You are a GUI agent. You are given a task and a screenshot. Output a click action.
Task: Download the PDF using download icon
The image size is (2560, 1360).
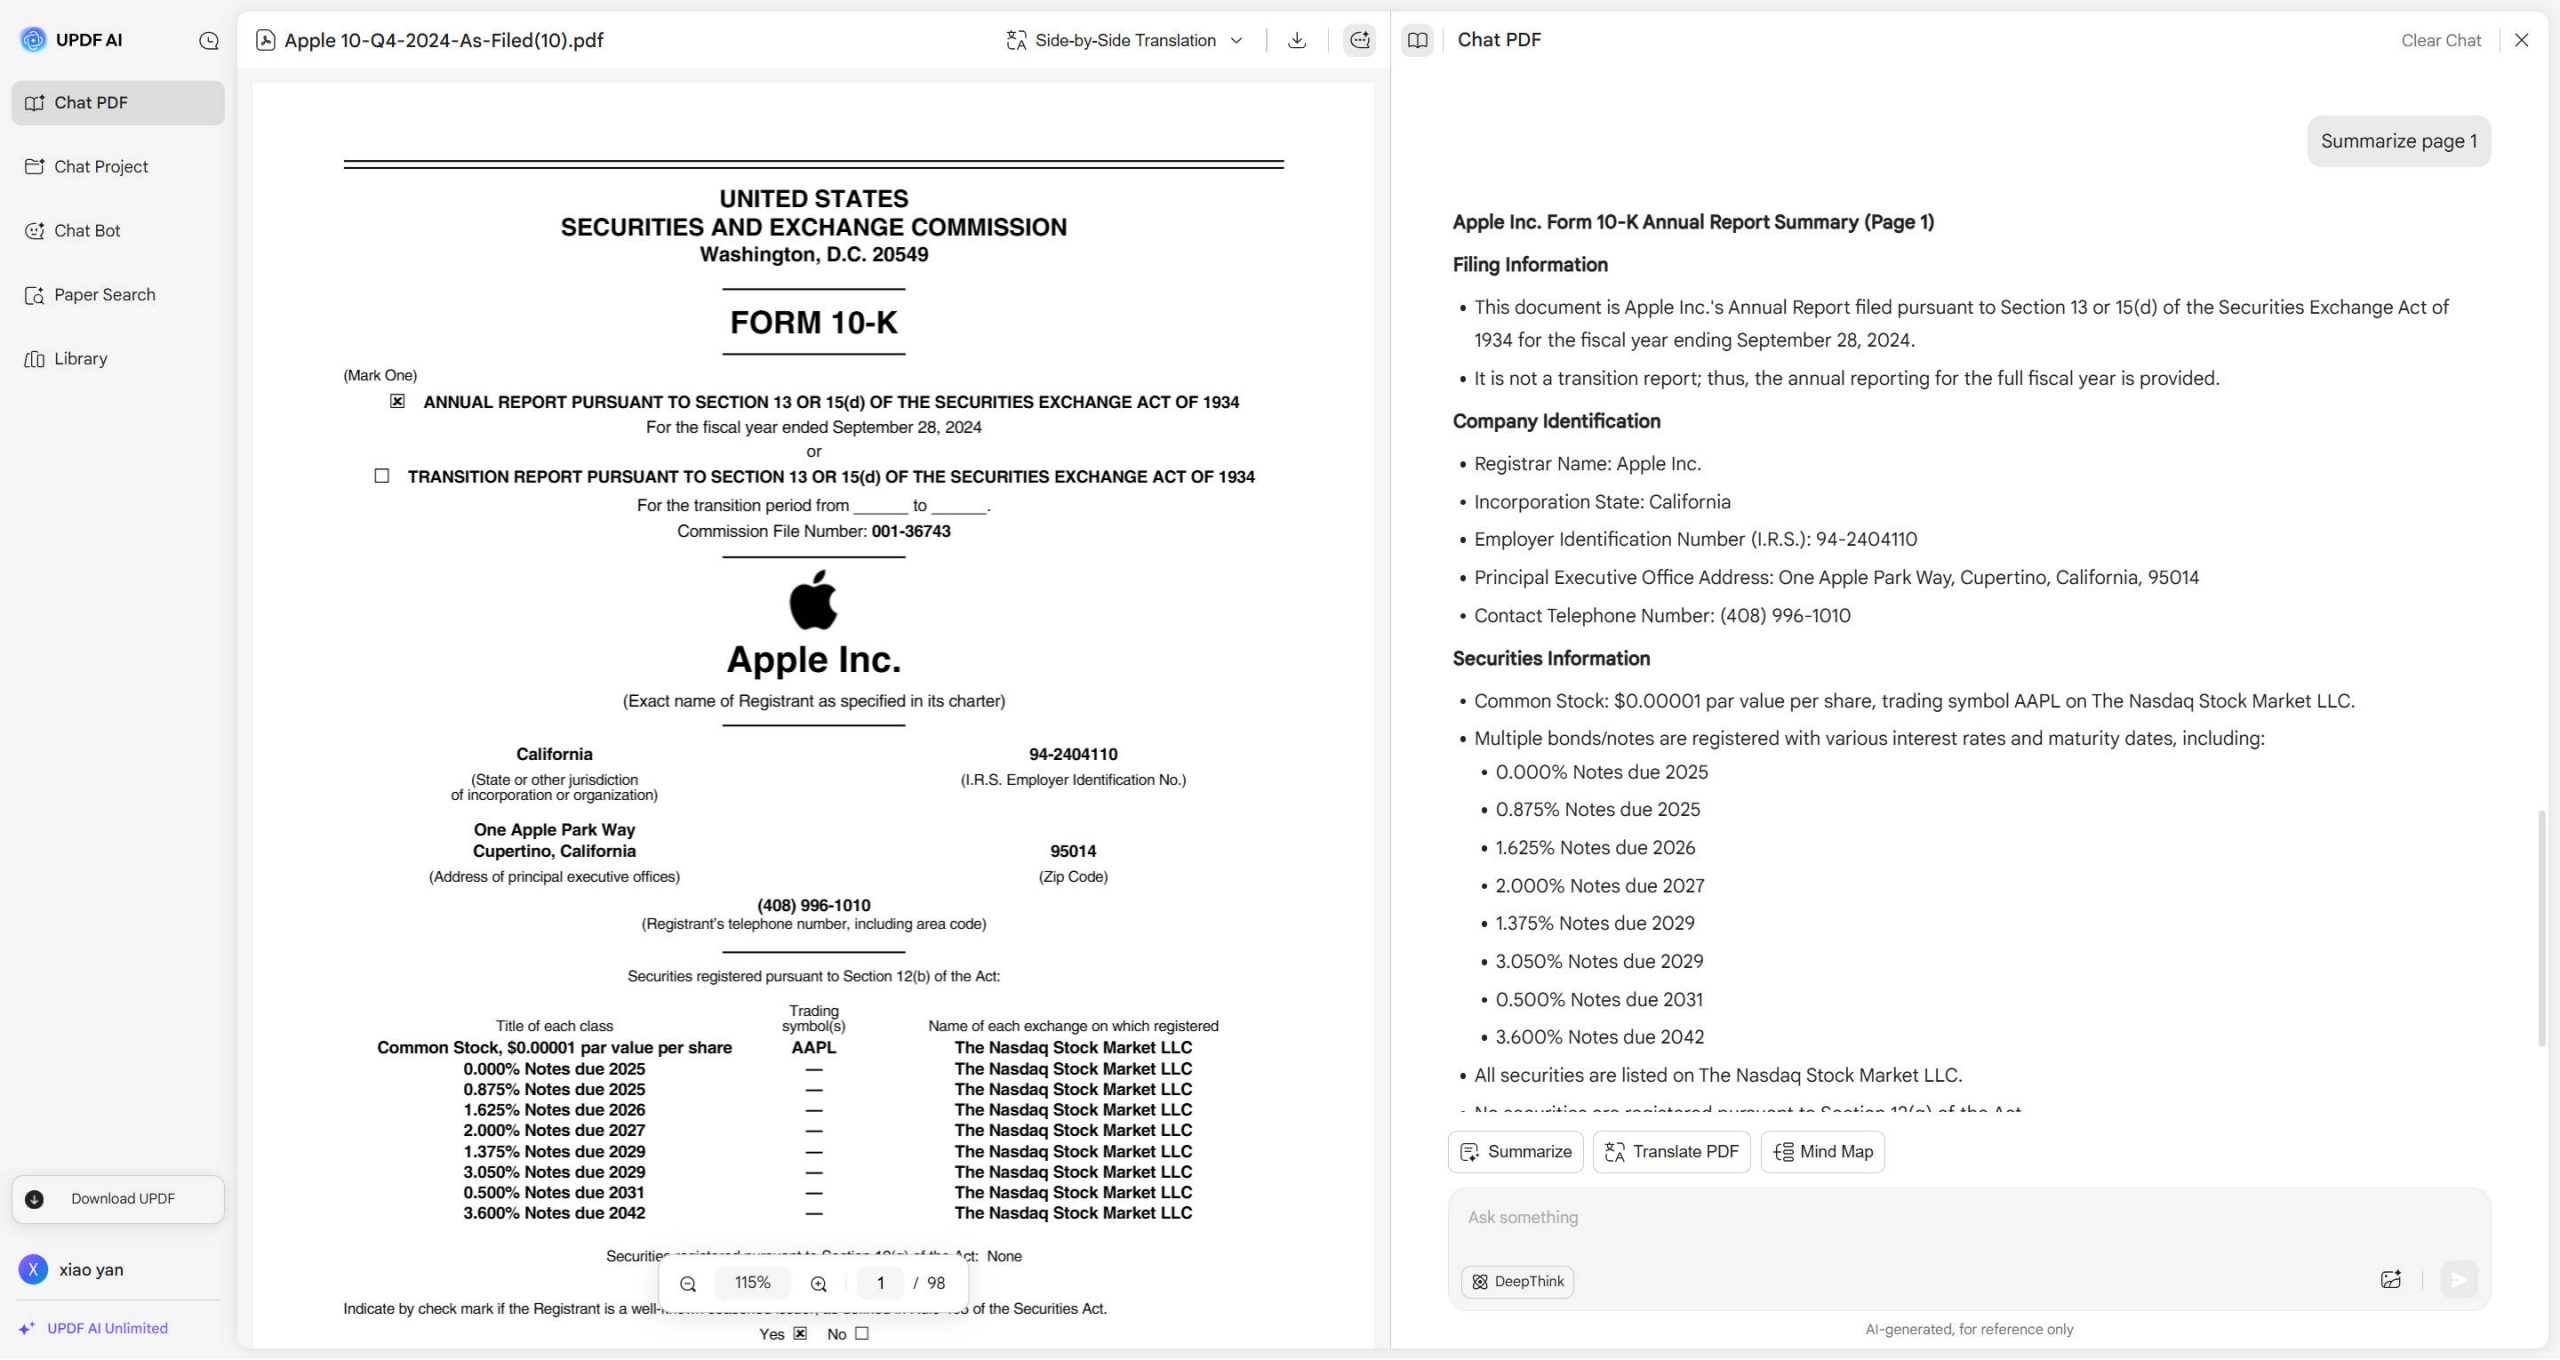click(1297, 41)
